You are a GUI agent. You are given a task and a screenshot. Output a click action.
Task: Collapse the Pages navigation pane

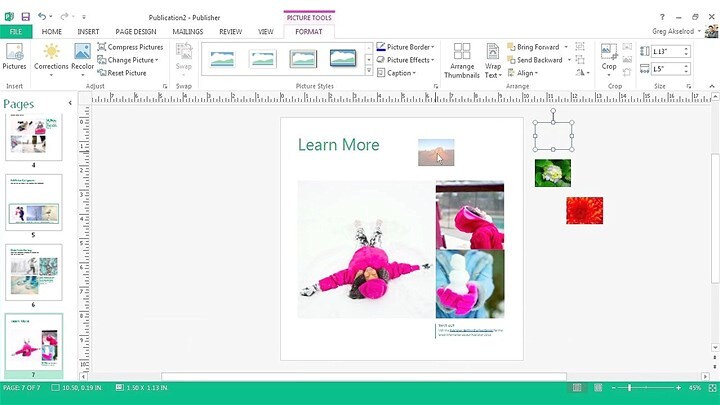69,104
